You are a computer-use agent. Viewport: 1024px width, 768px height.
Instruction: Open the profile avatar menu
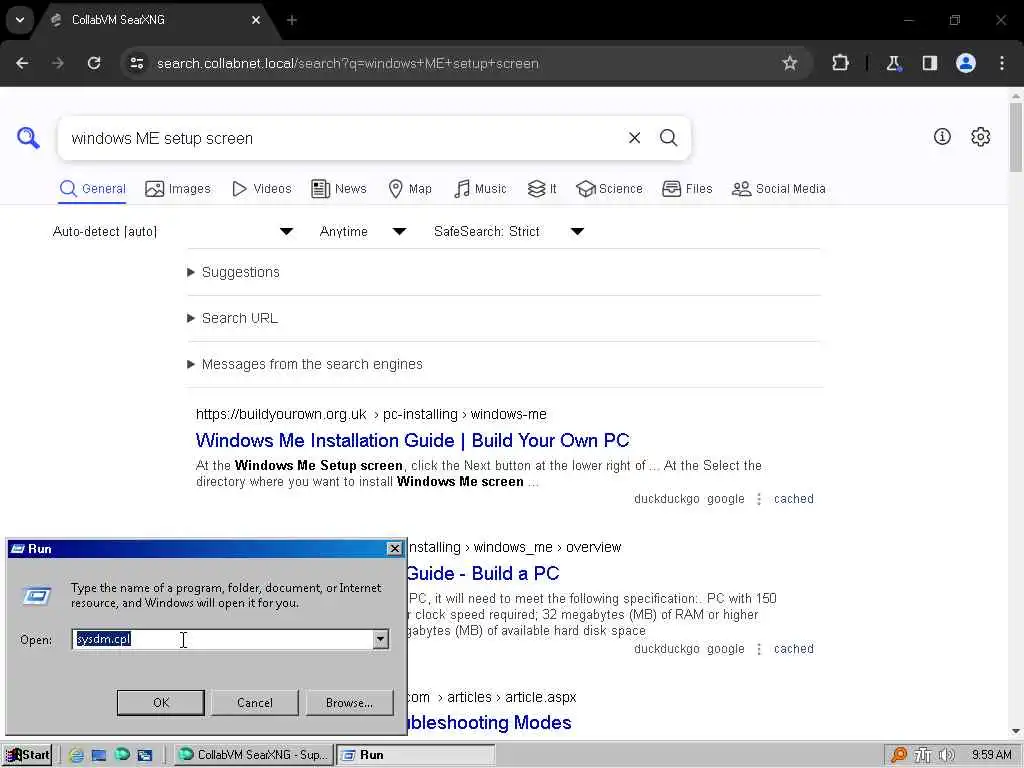tap(966, 63)
